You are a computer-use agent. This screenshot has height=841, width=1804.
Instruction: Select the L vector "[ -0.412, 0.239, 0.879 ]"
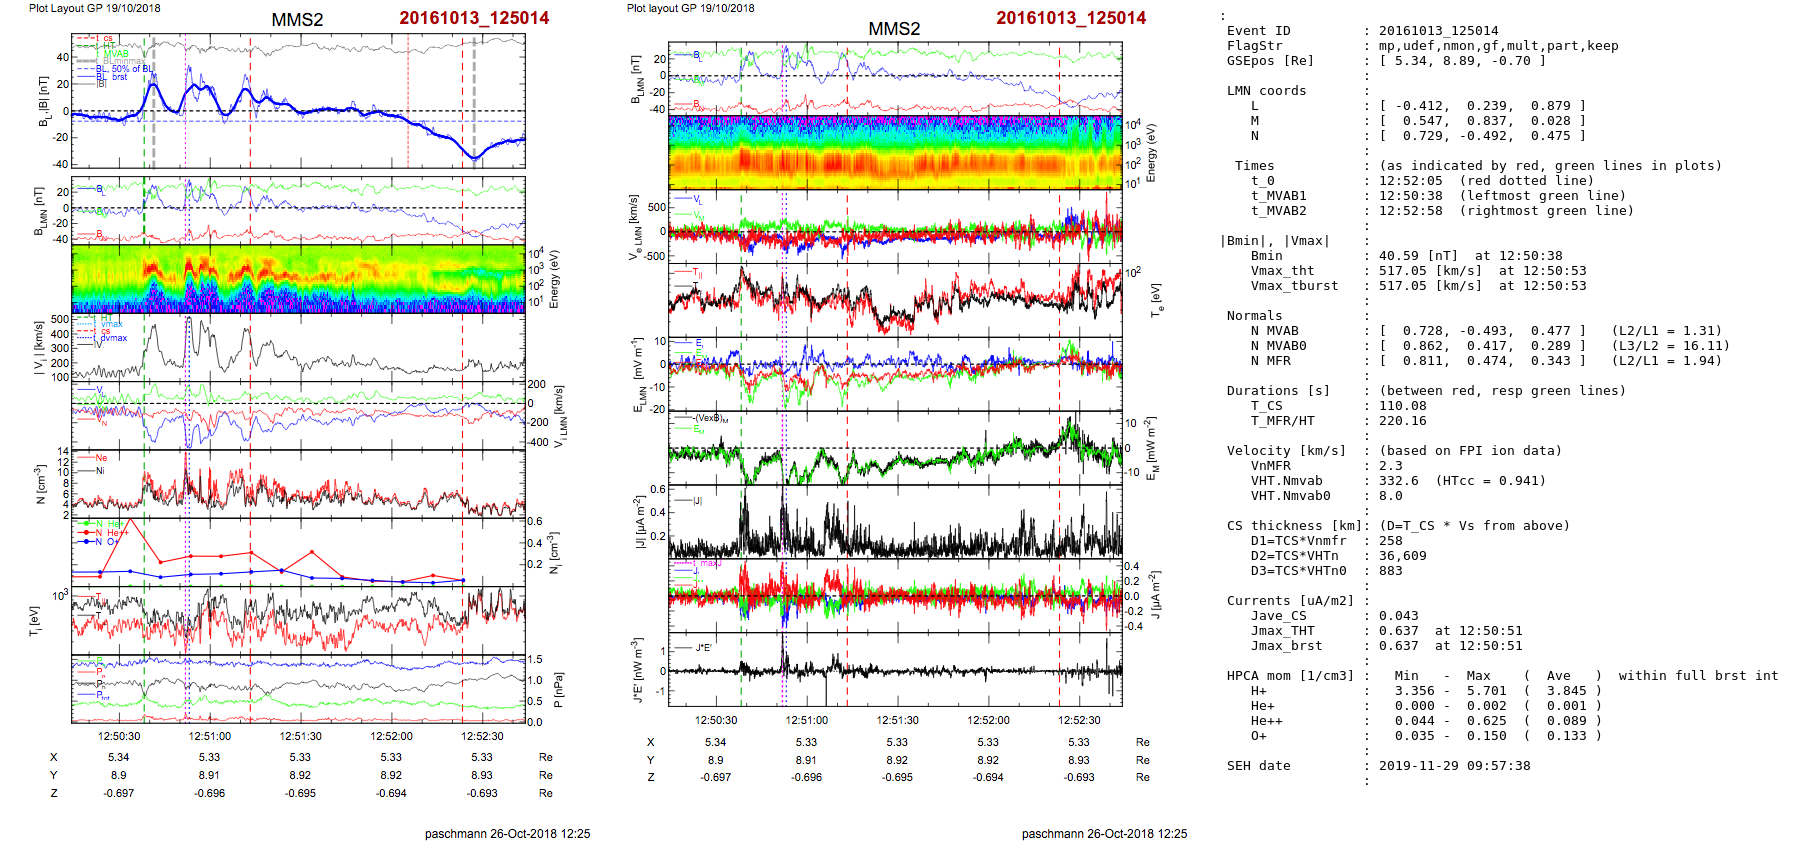[x=1482, y=106]
